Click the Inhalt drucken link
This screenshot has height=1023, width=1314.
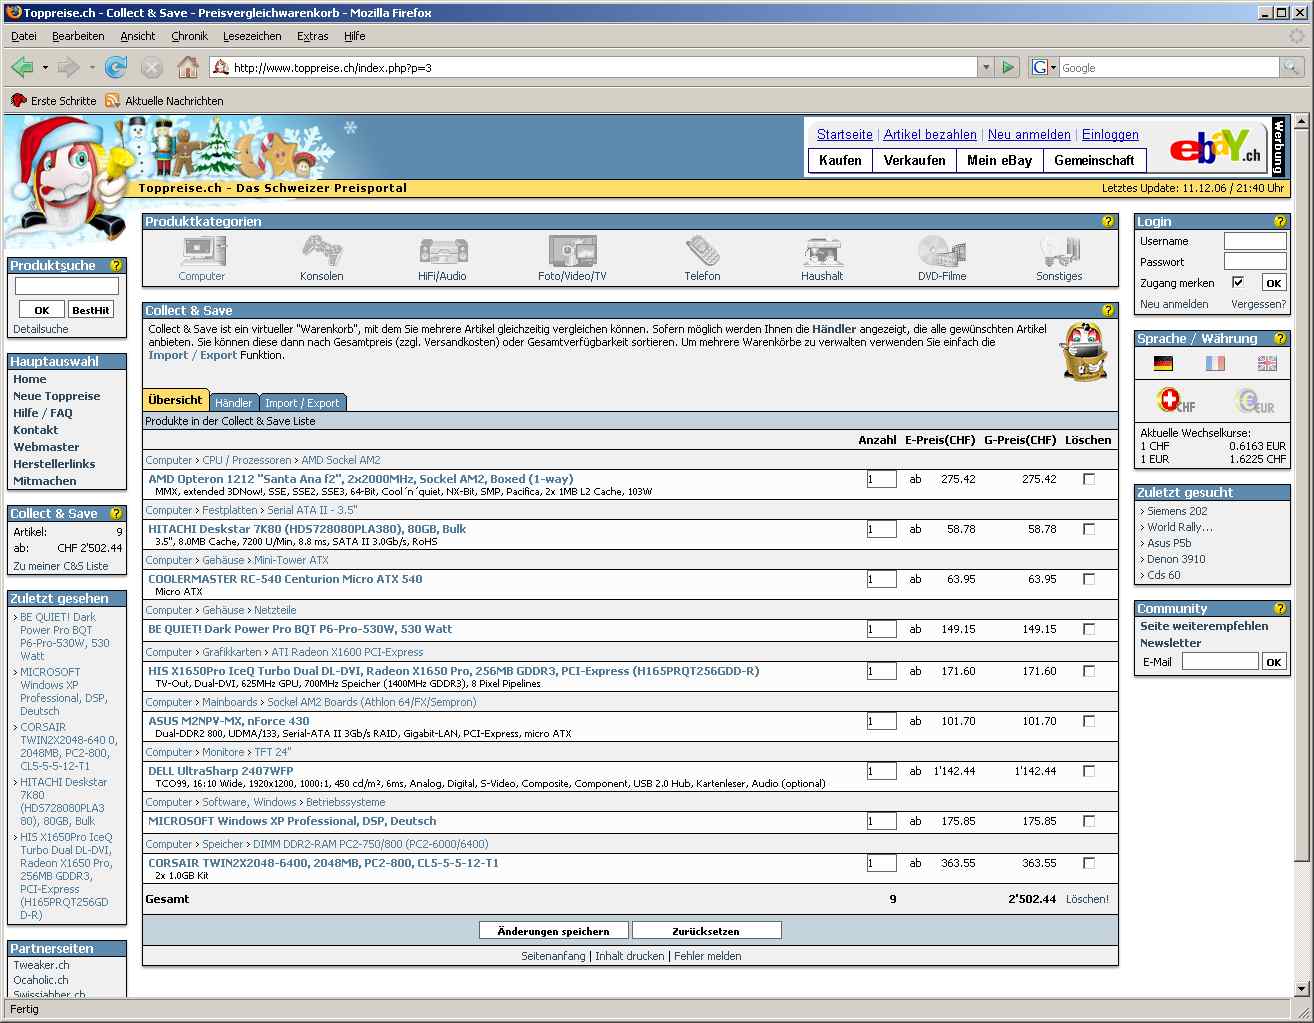click(630, 956)
